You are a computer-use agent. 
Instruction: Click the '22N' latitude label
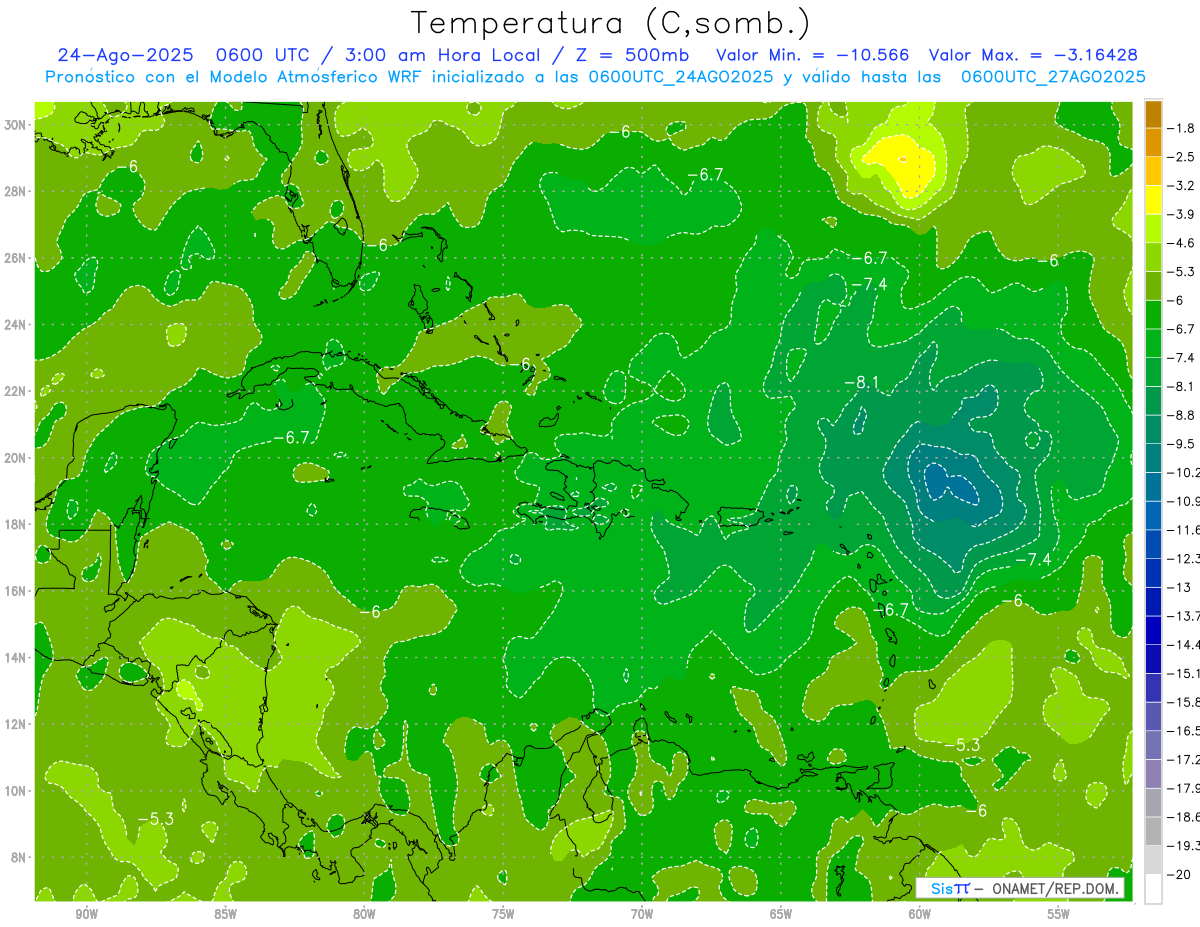tap(17, 391)
